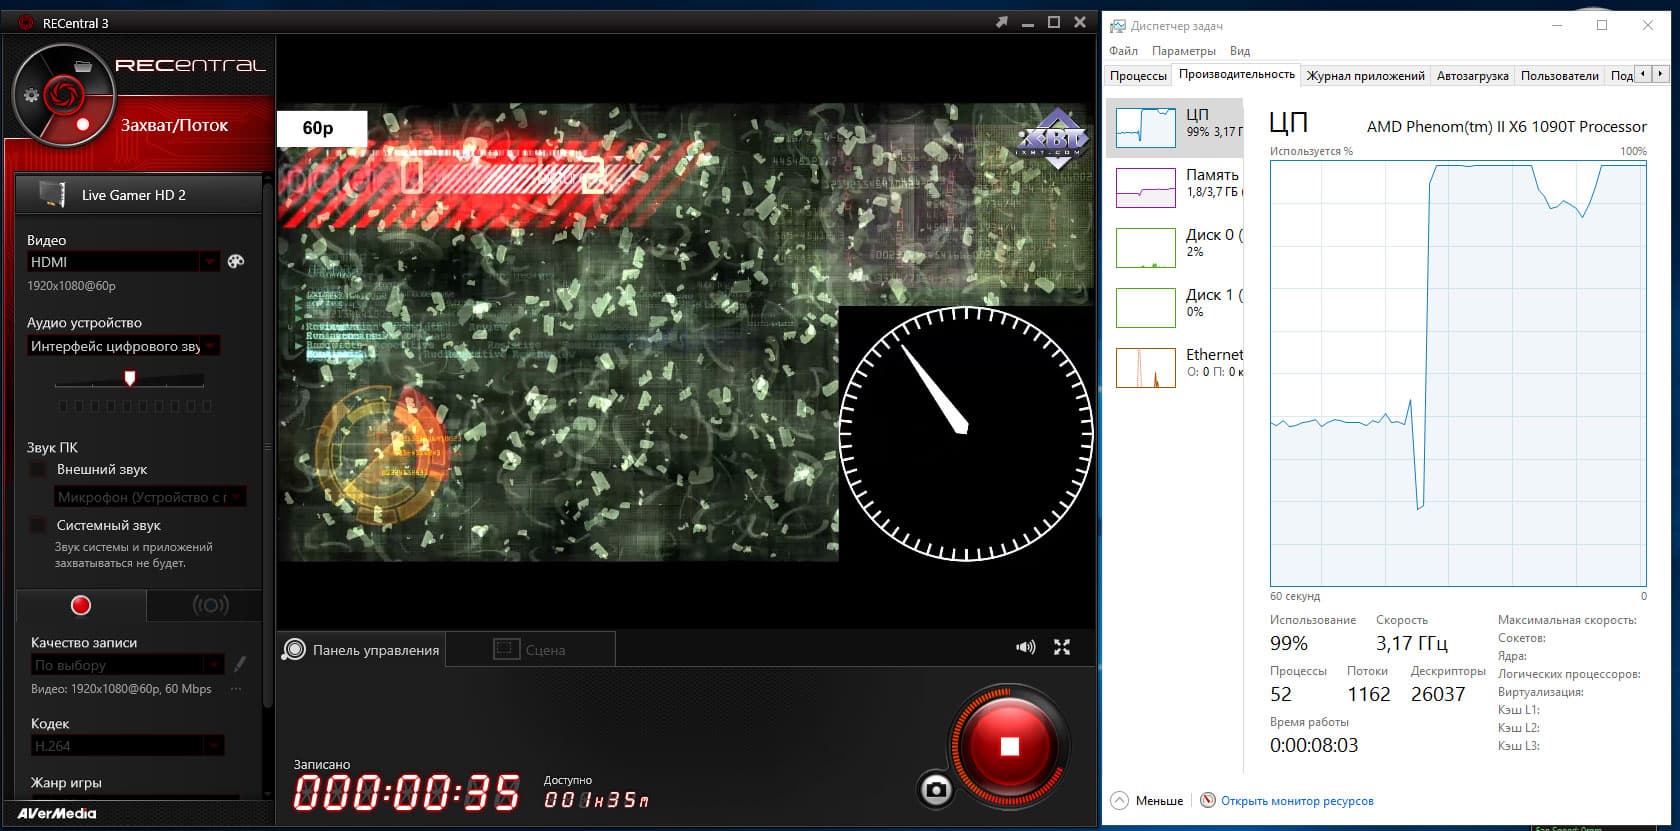
Task: Click the 1920x1080@60p video format text
Action: tap(71, 286)
